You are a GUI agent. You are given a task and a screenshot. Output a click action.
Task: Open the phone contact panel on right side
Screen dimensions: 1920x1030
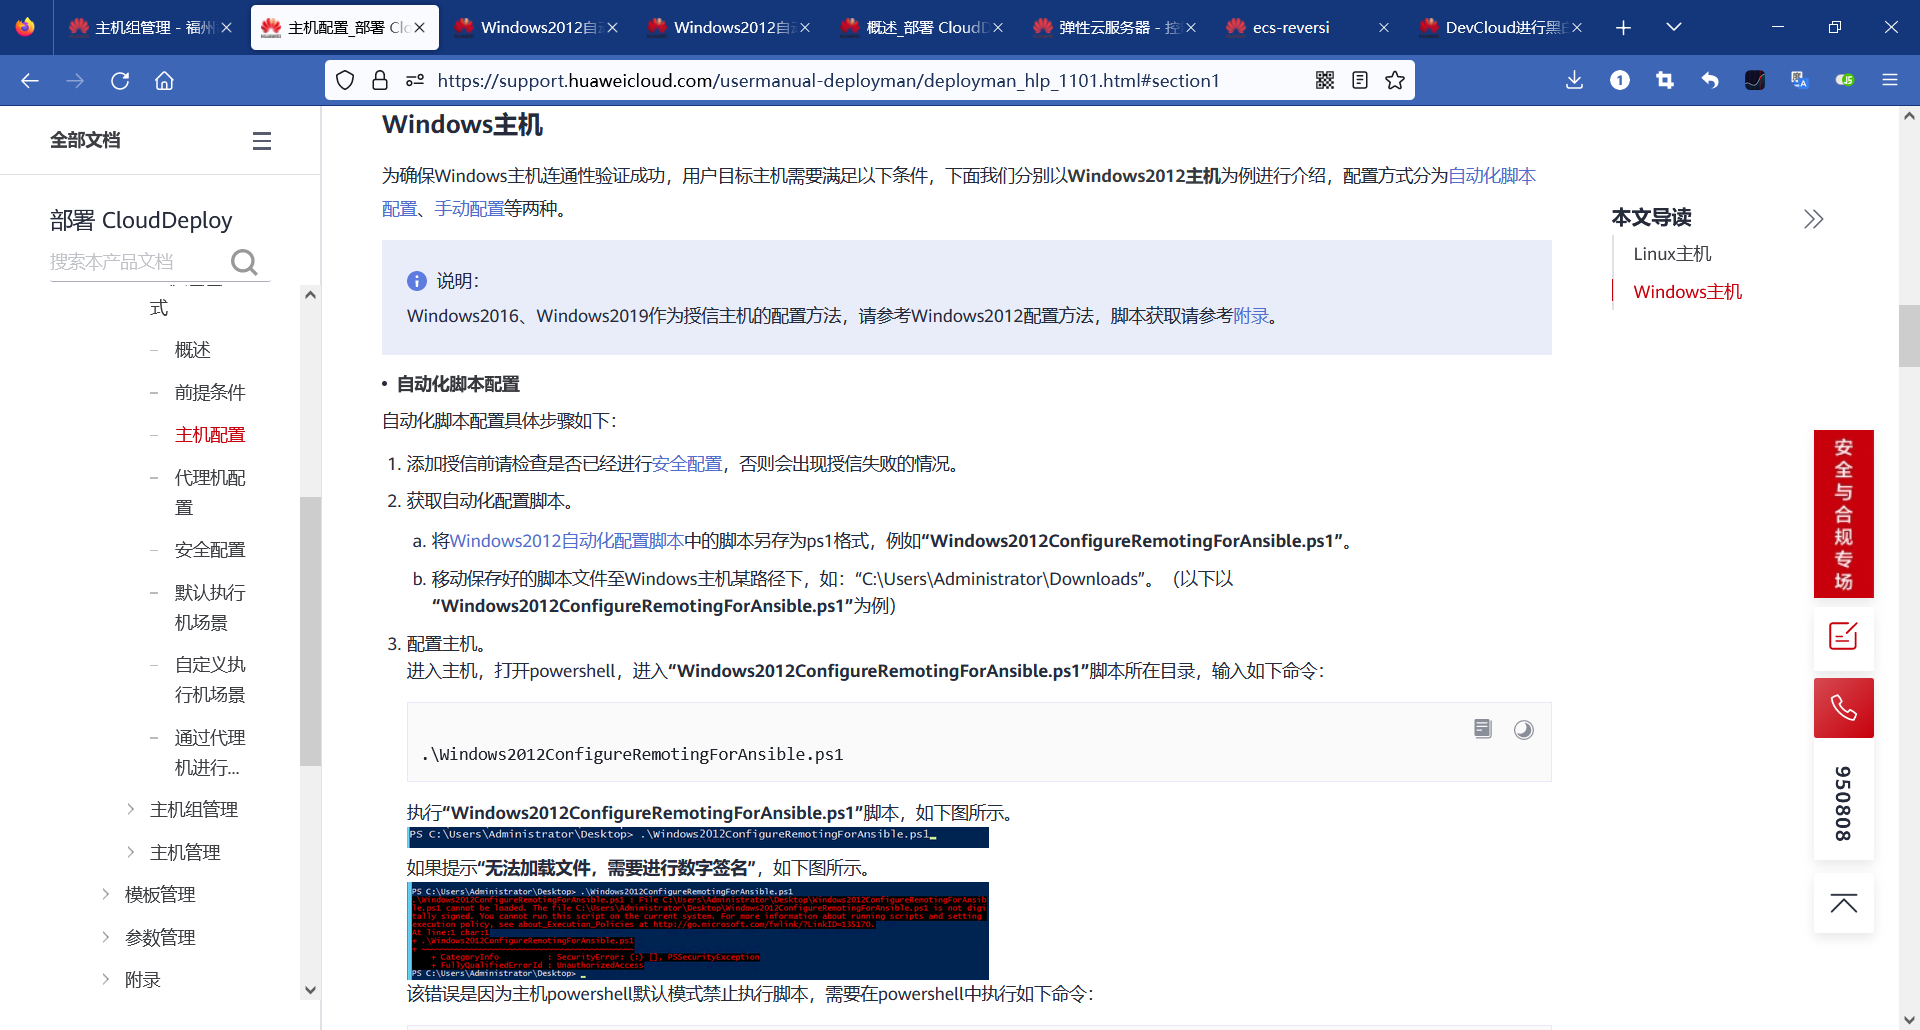click(1844, 707)
